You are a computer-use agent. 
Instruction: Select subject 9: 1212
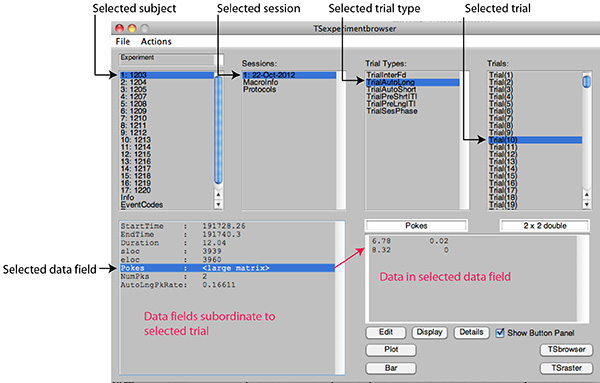pyautogui.click(x=167, y=133)
